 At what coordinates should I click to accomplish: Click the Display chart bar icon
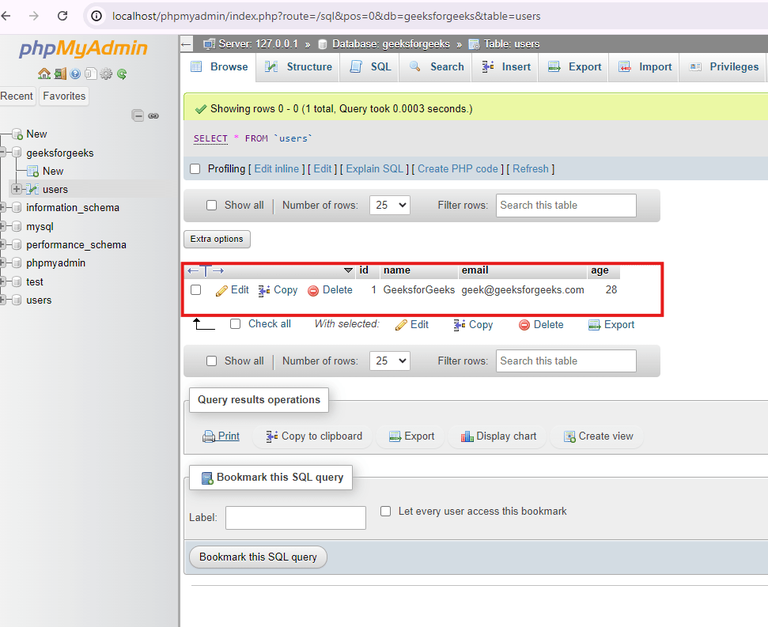[467, 436]
